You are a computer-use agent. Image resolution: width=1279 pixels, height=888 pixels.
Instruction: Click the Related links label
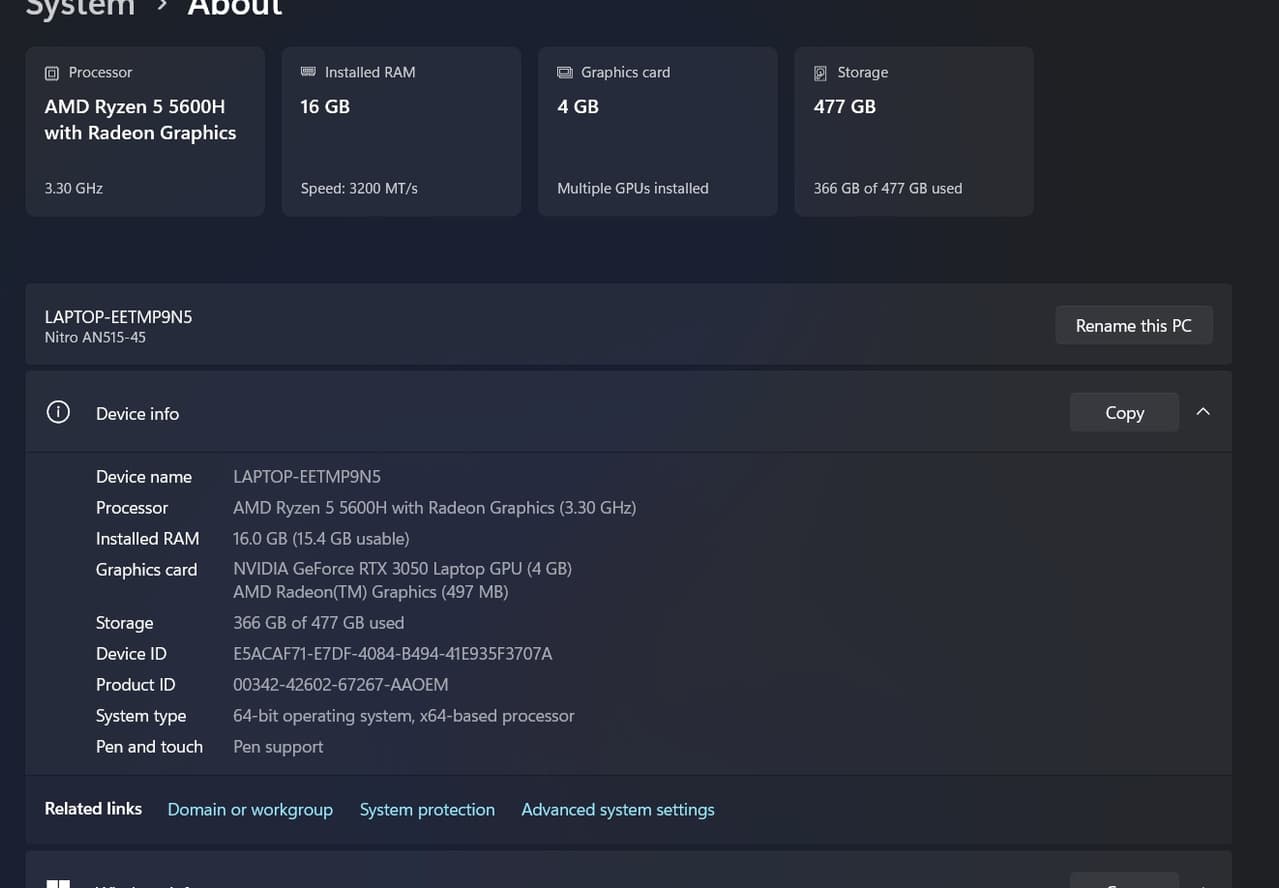(93, 808)
